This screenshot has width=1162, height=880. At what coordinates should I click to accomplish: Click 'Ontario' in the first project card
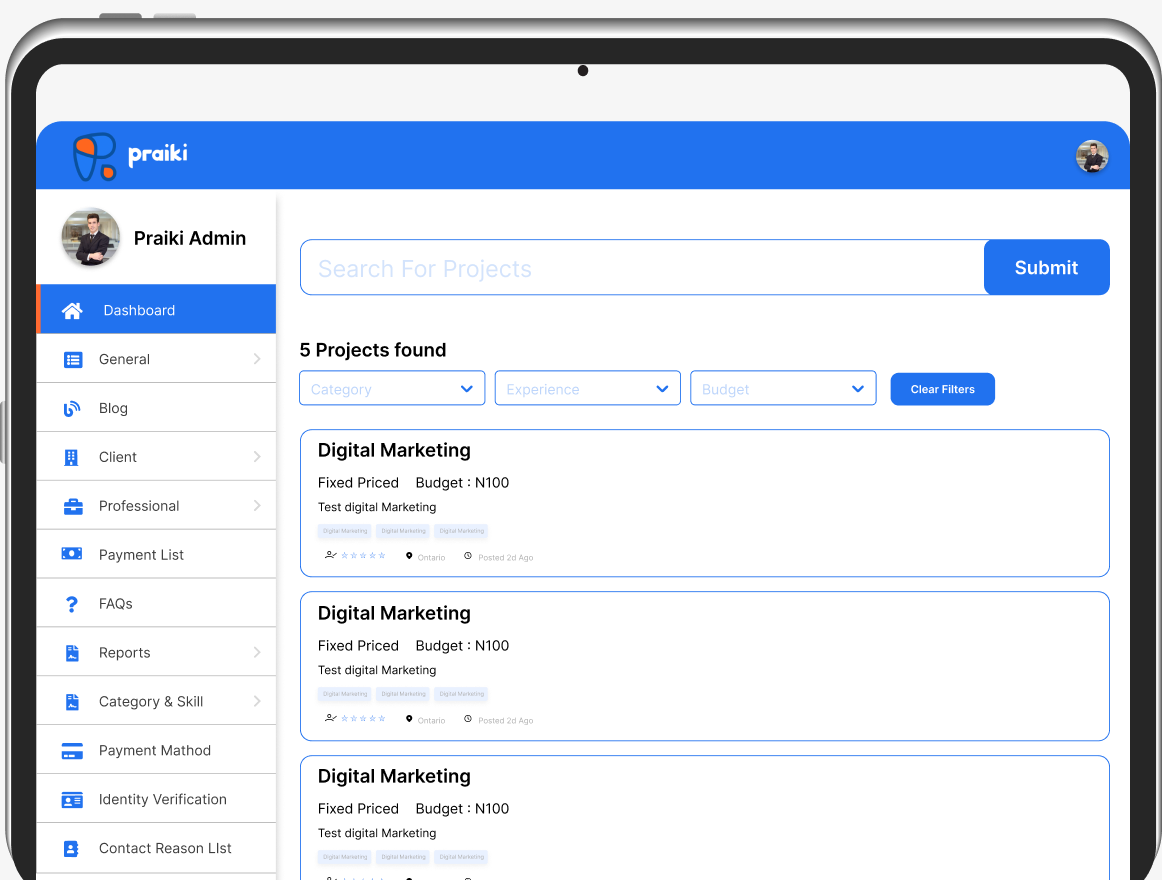pos(431,558)
